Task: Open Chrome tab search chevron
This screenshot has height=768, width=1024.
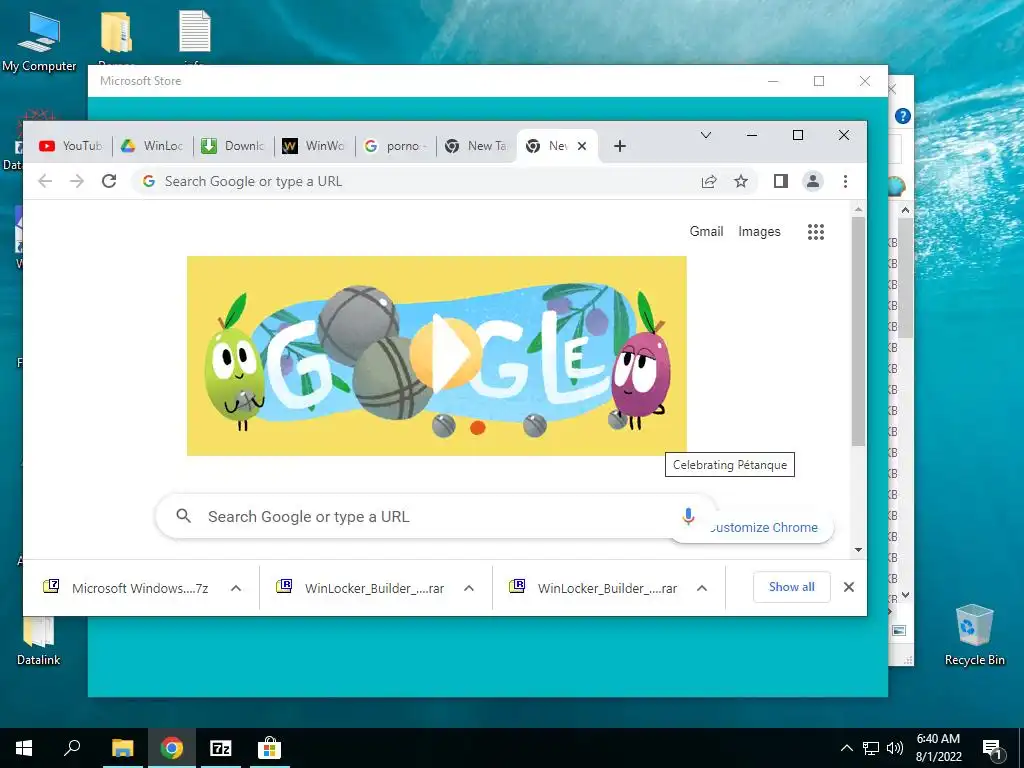Action: coord(706,135)
